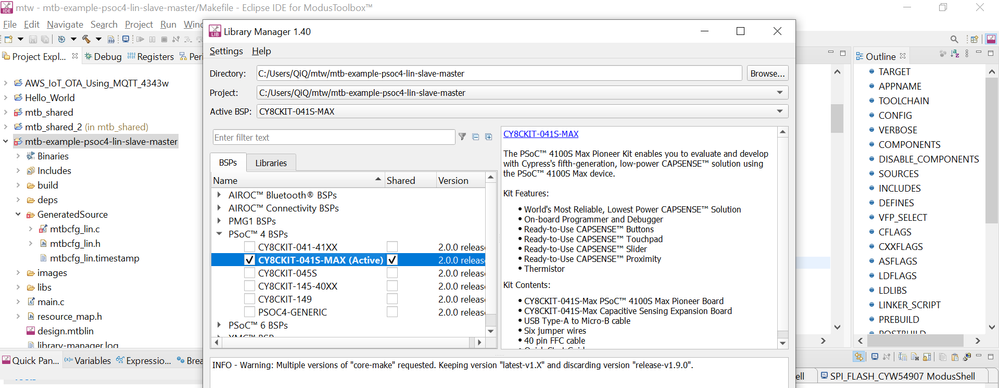This screenshot has width=999, height=388.
Task: Uncheck the CY8CKIT-041S-MAX (Active) checkbox
Action: pos(250,260)
